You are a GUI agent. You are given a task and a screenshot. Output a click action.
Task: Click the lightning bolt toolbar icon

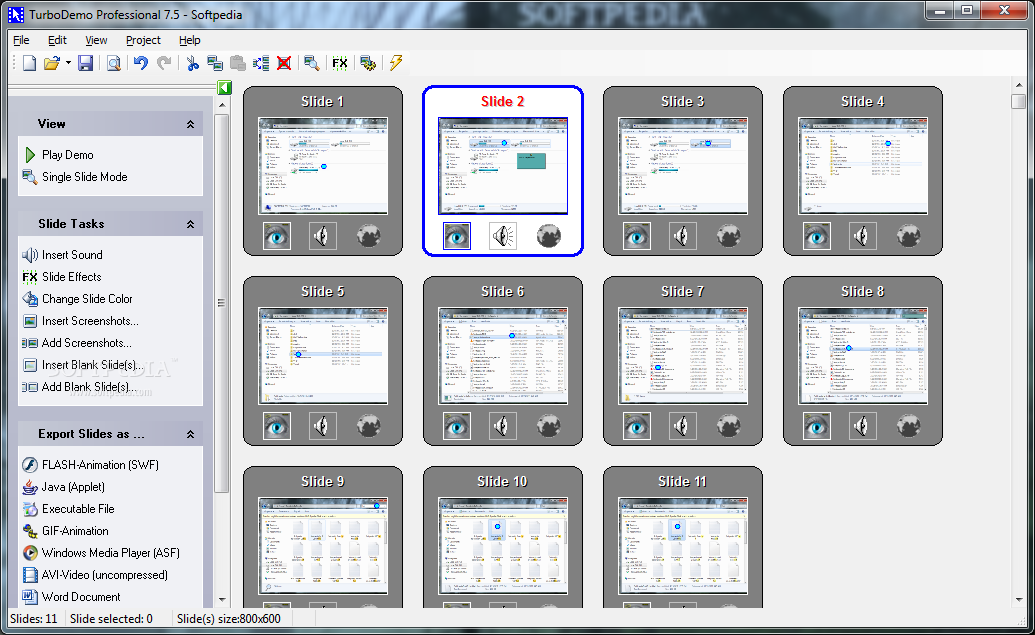coord(396,63)
